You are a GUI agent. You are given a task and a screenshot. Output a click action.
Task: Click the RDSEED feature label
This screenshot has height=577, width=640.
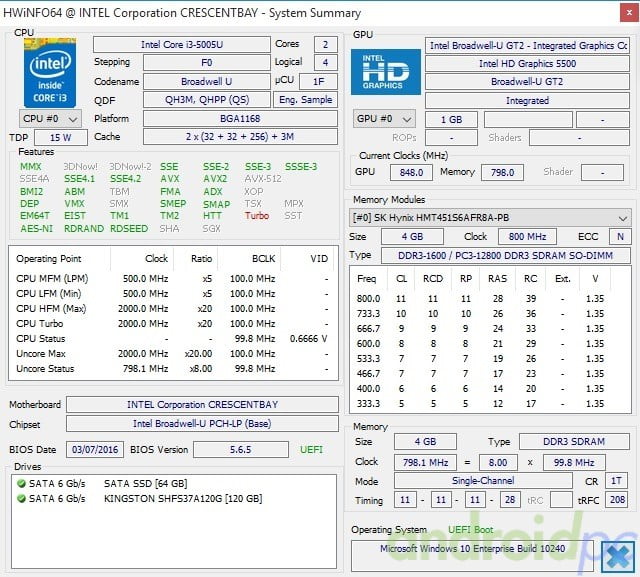129,229
